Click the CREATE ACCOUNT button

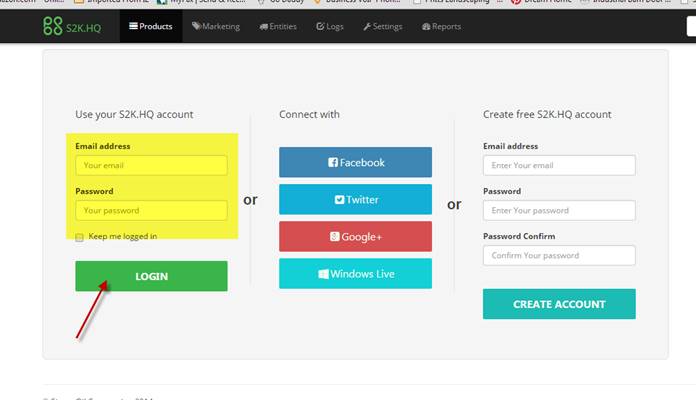(558, 304)
